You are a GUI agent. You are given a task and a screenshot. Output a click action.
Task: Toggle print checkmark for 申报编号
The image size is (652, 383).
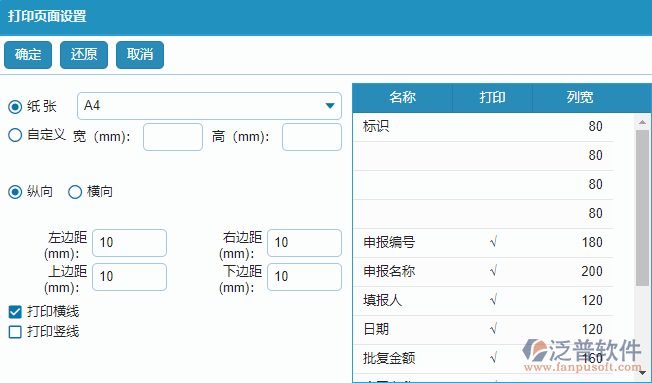(x=493, y=242)
